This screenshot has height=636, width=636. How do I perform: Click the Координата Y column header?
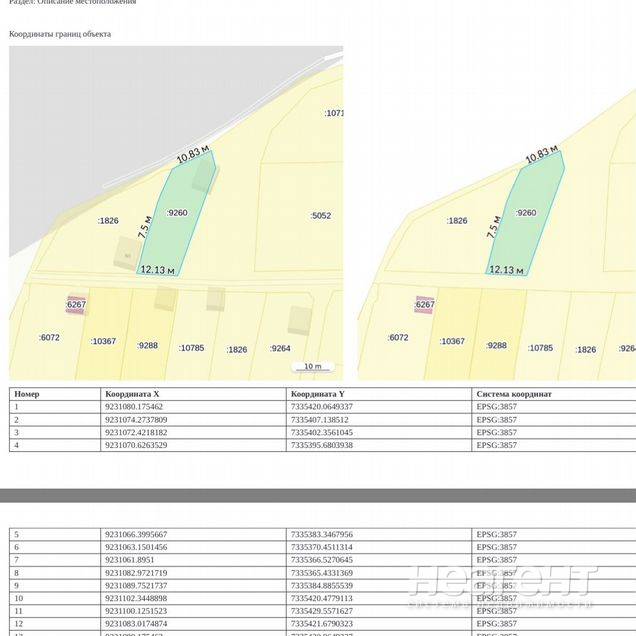(317, 394)
